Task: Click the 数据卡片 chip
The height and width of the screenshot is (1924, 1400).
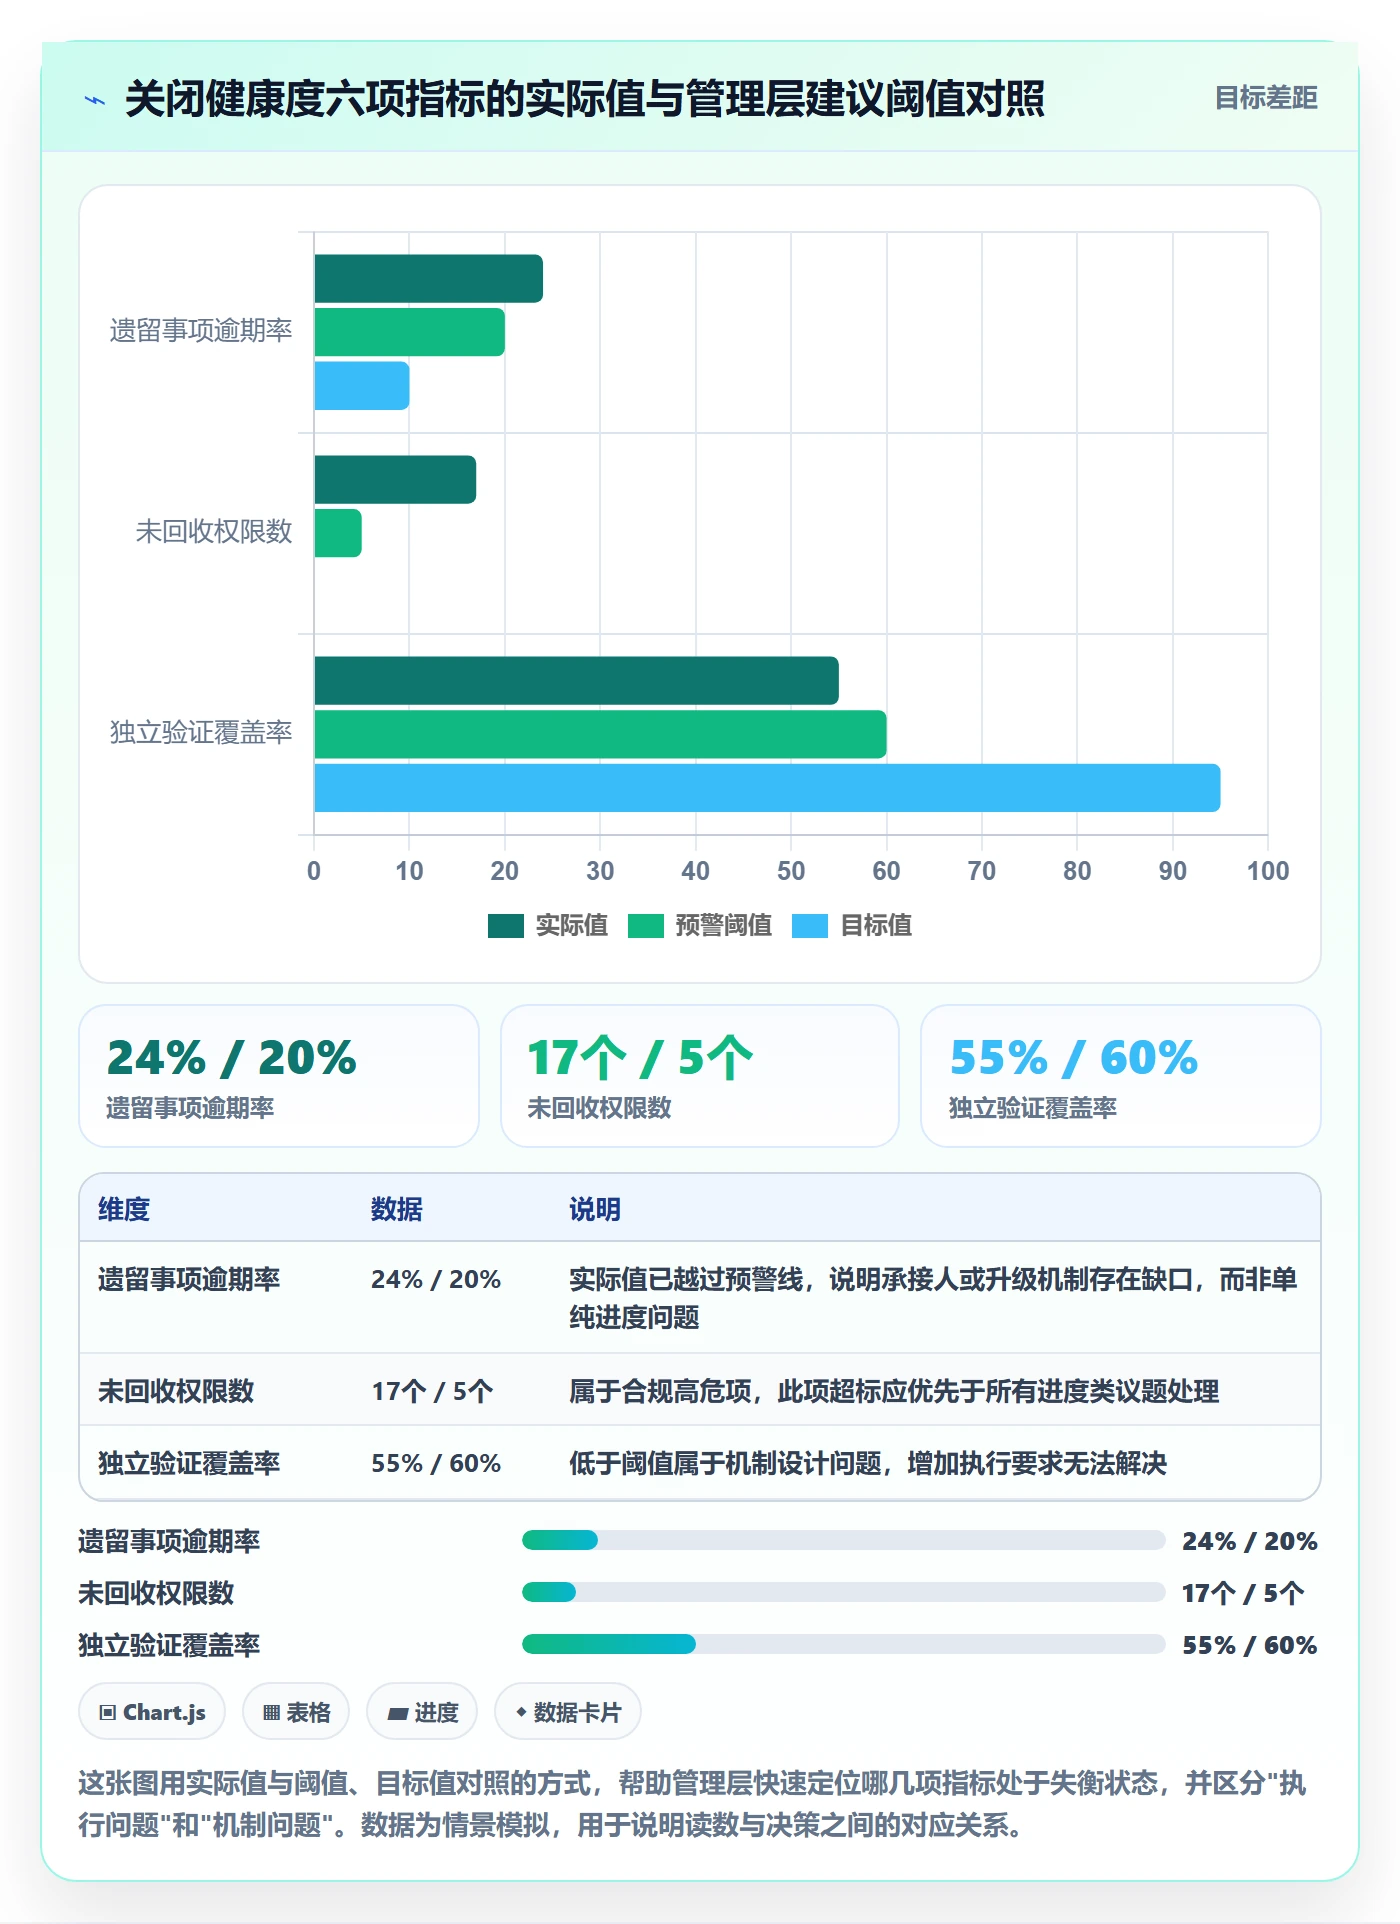Action: 568,1712
